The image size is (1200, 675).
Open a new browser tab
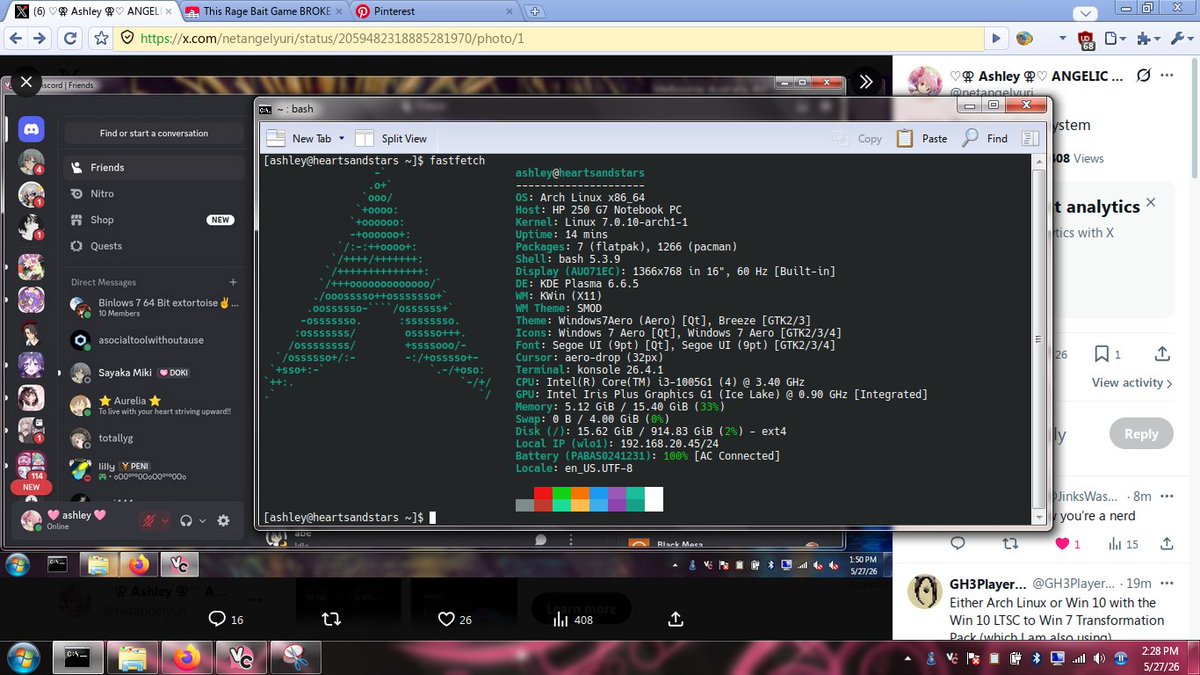535,11
